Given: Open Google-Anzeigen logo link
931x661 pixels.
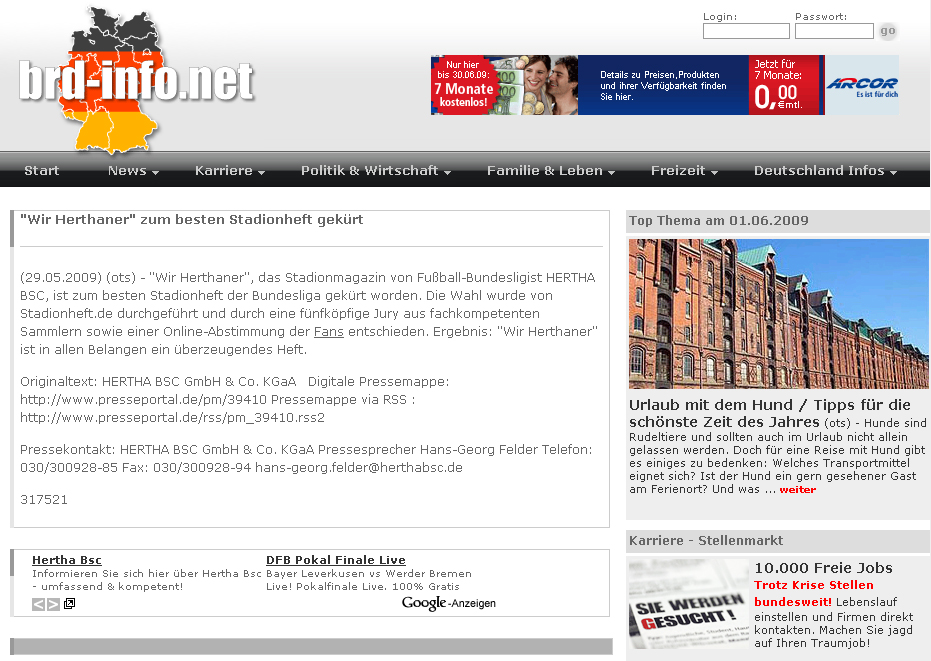Looking at the screenshot, I should pos(448,603).
